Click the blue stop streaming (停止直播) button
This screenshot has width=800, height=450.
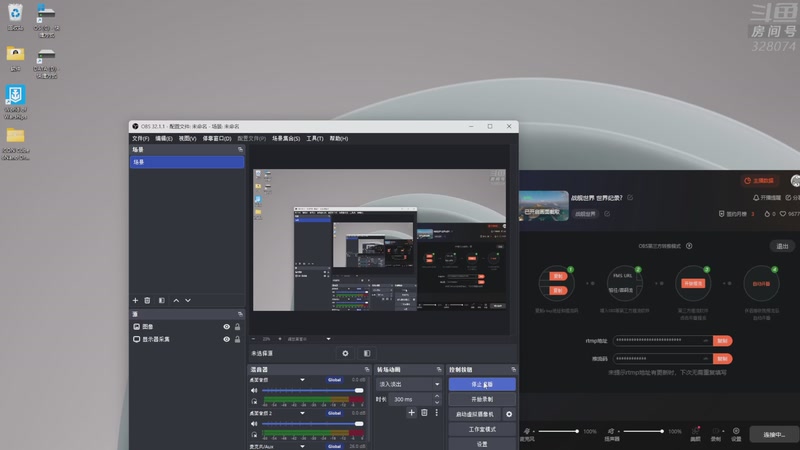point(482,384)
